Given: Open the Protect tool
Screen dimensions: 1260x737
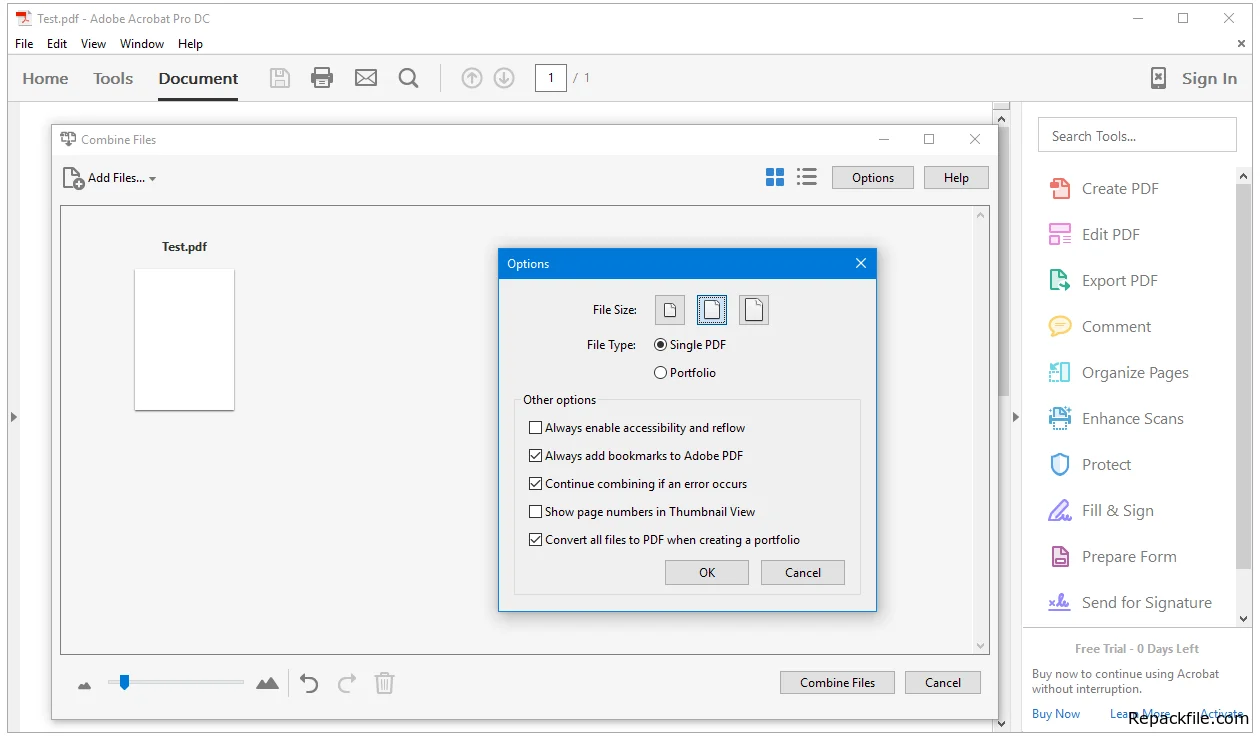Looking at the screenshot, I should (x=1089, y=464).
